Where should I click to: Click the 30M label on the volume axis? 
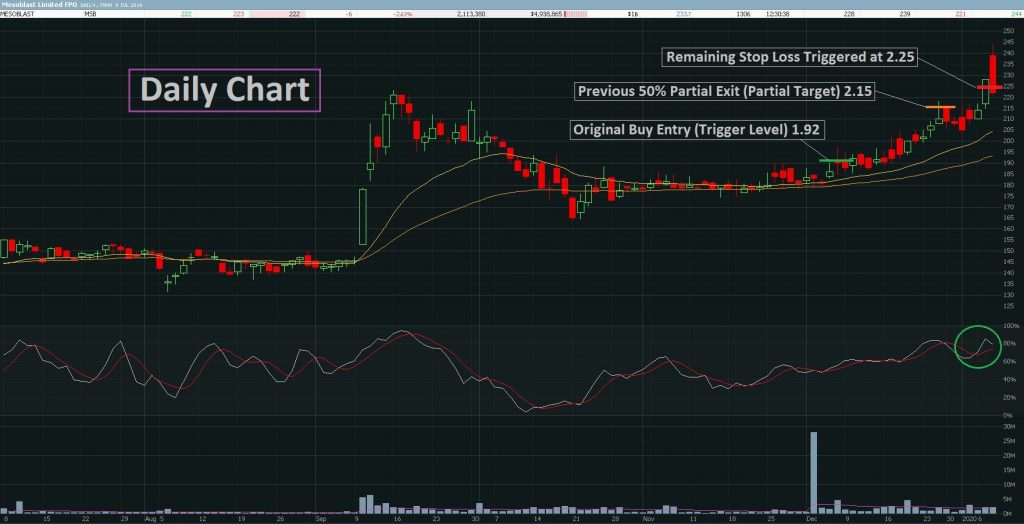point(1010,426)
